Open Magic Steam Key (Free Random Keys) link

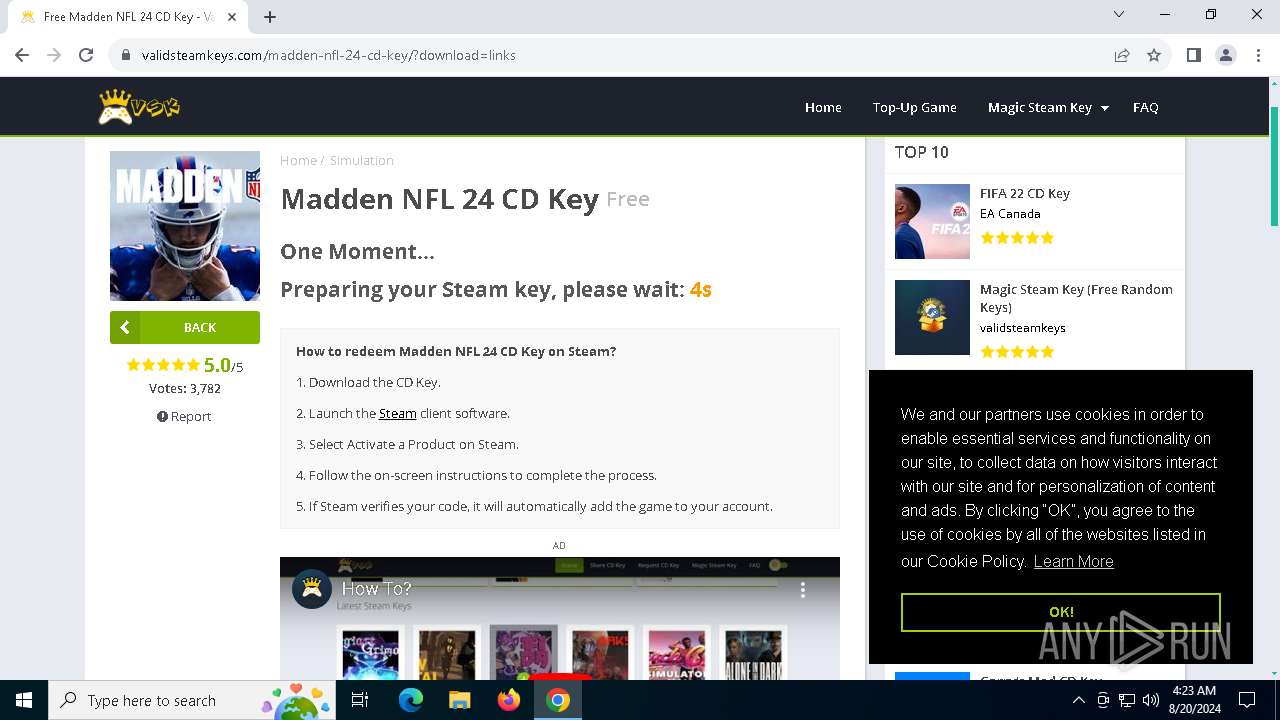click(x=1076, y=298)
